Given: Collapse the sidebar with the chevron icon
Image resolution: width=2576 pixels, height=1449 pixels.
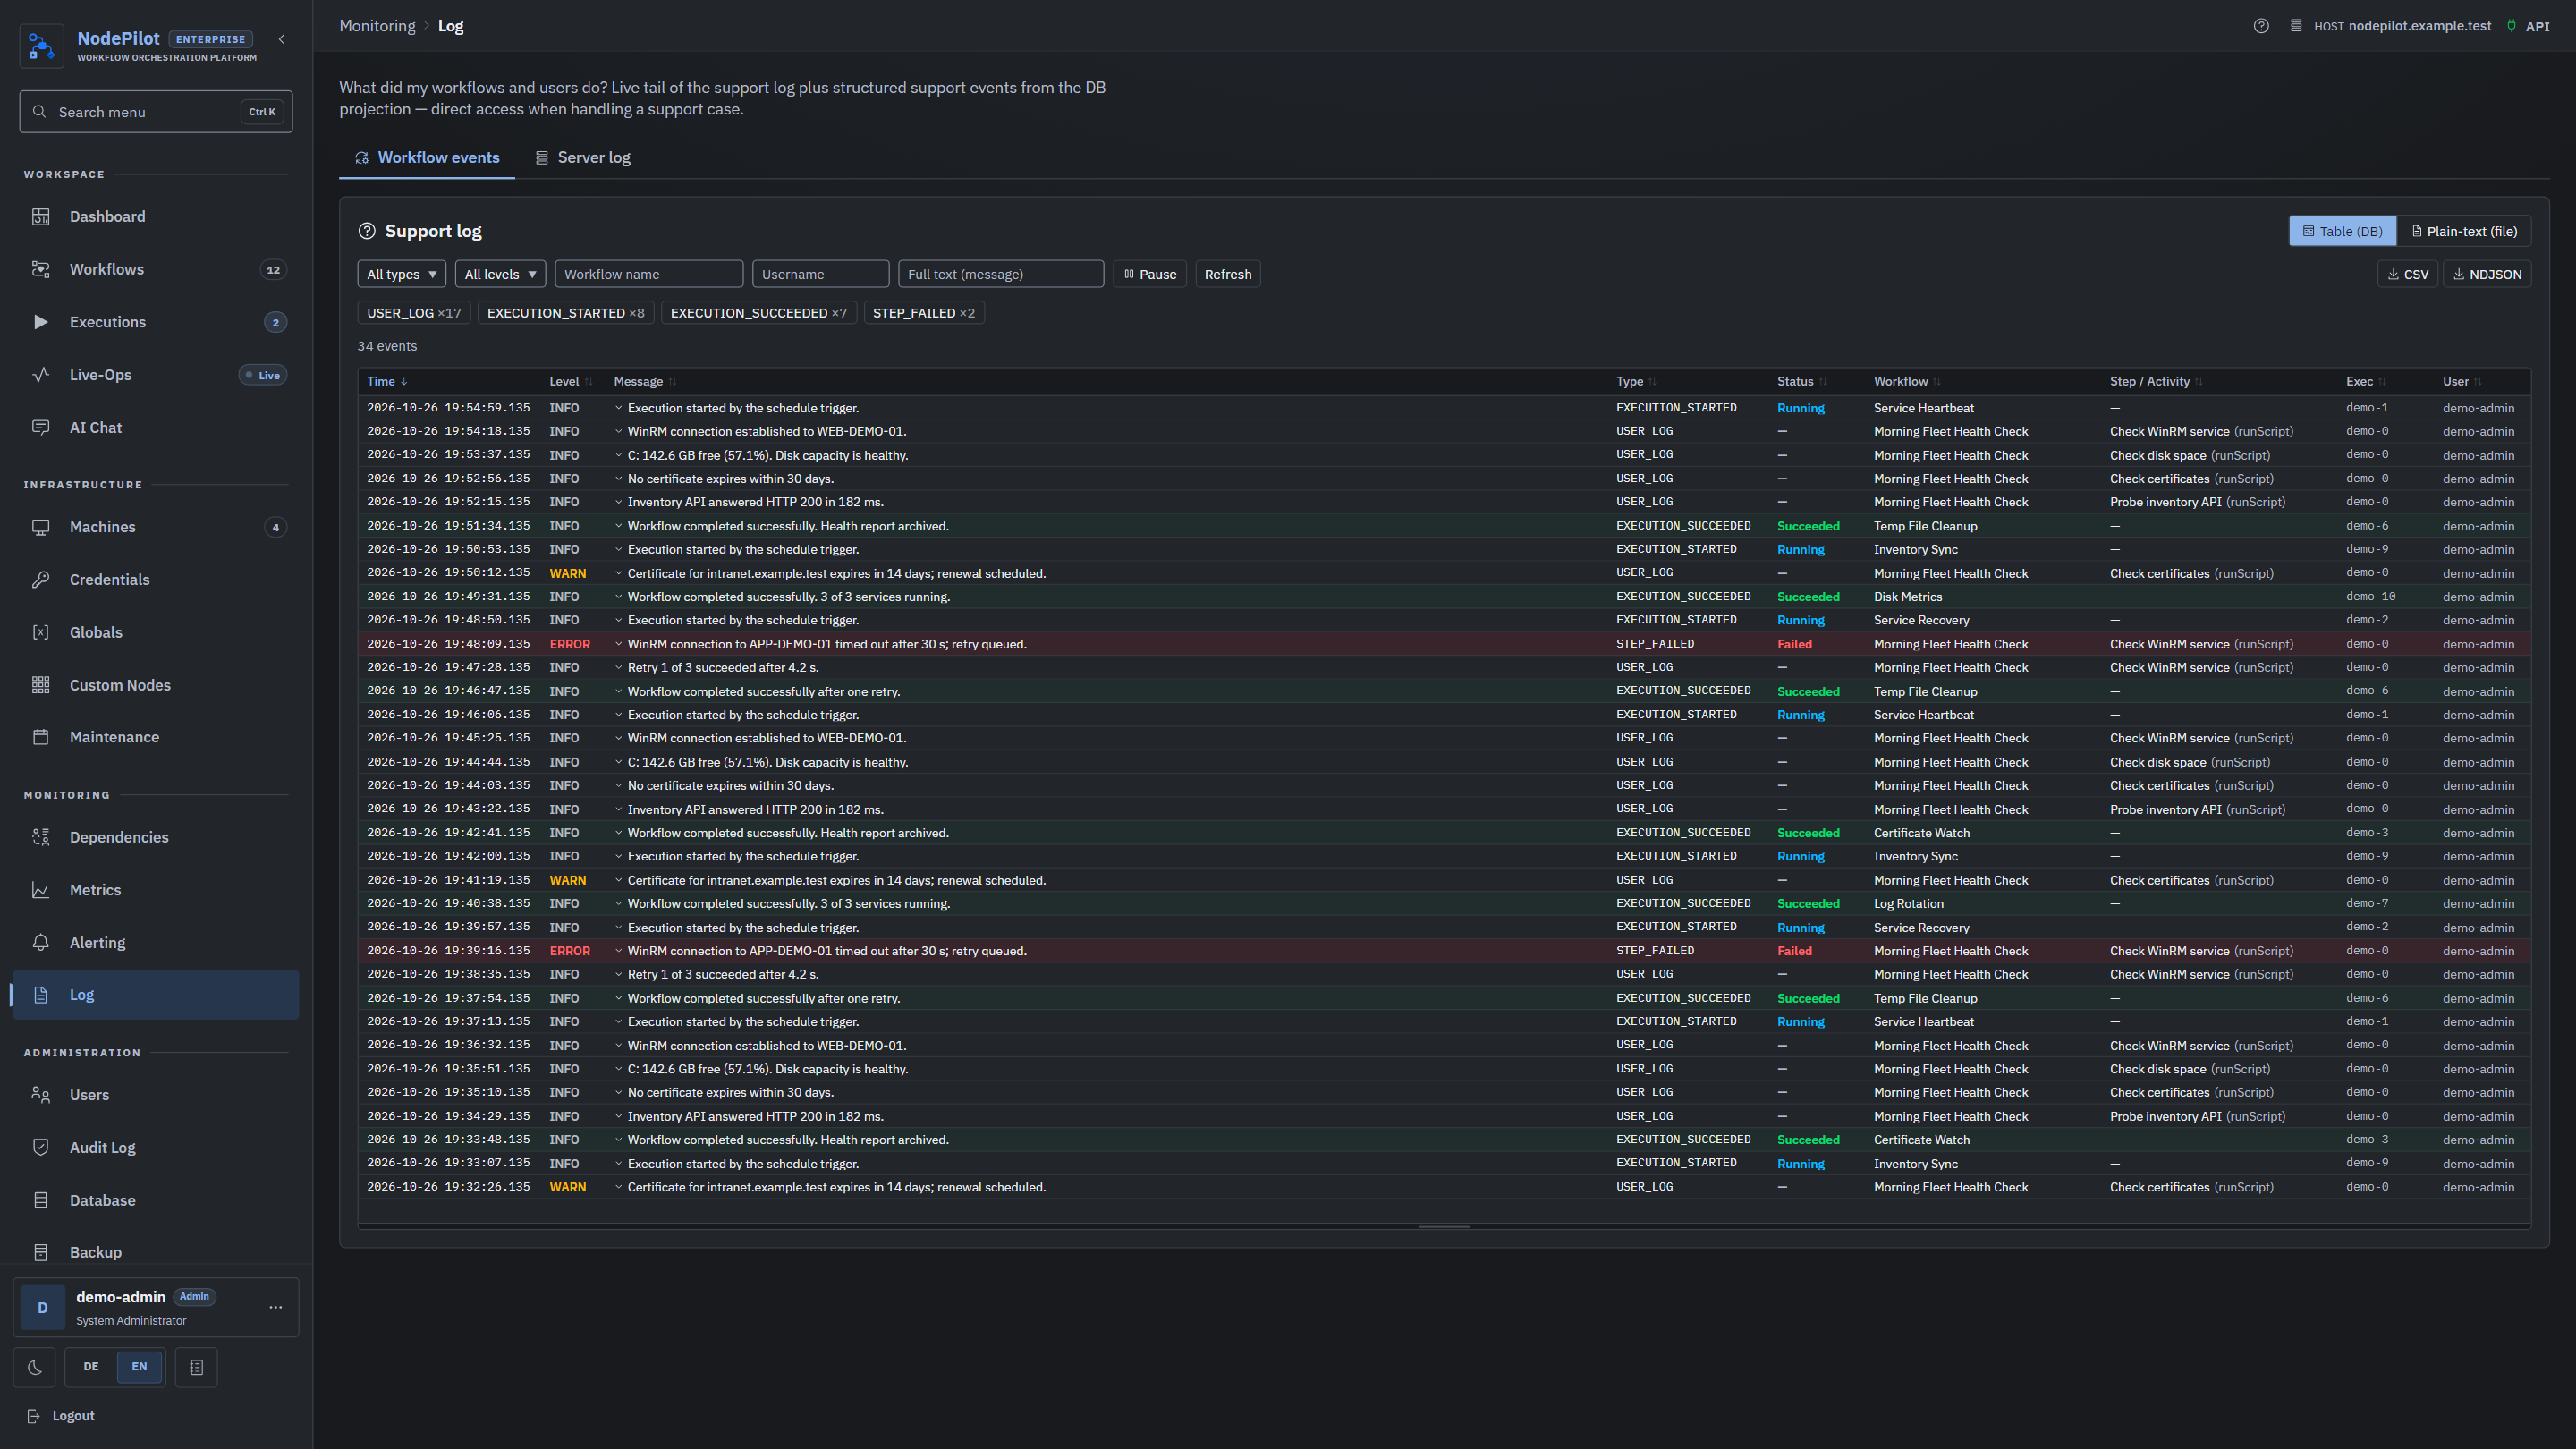Looking at the screenshot, I should pyautogui.click(x=281, y=39).
